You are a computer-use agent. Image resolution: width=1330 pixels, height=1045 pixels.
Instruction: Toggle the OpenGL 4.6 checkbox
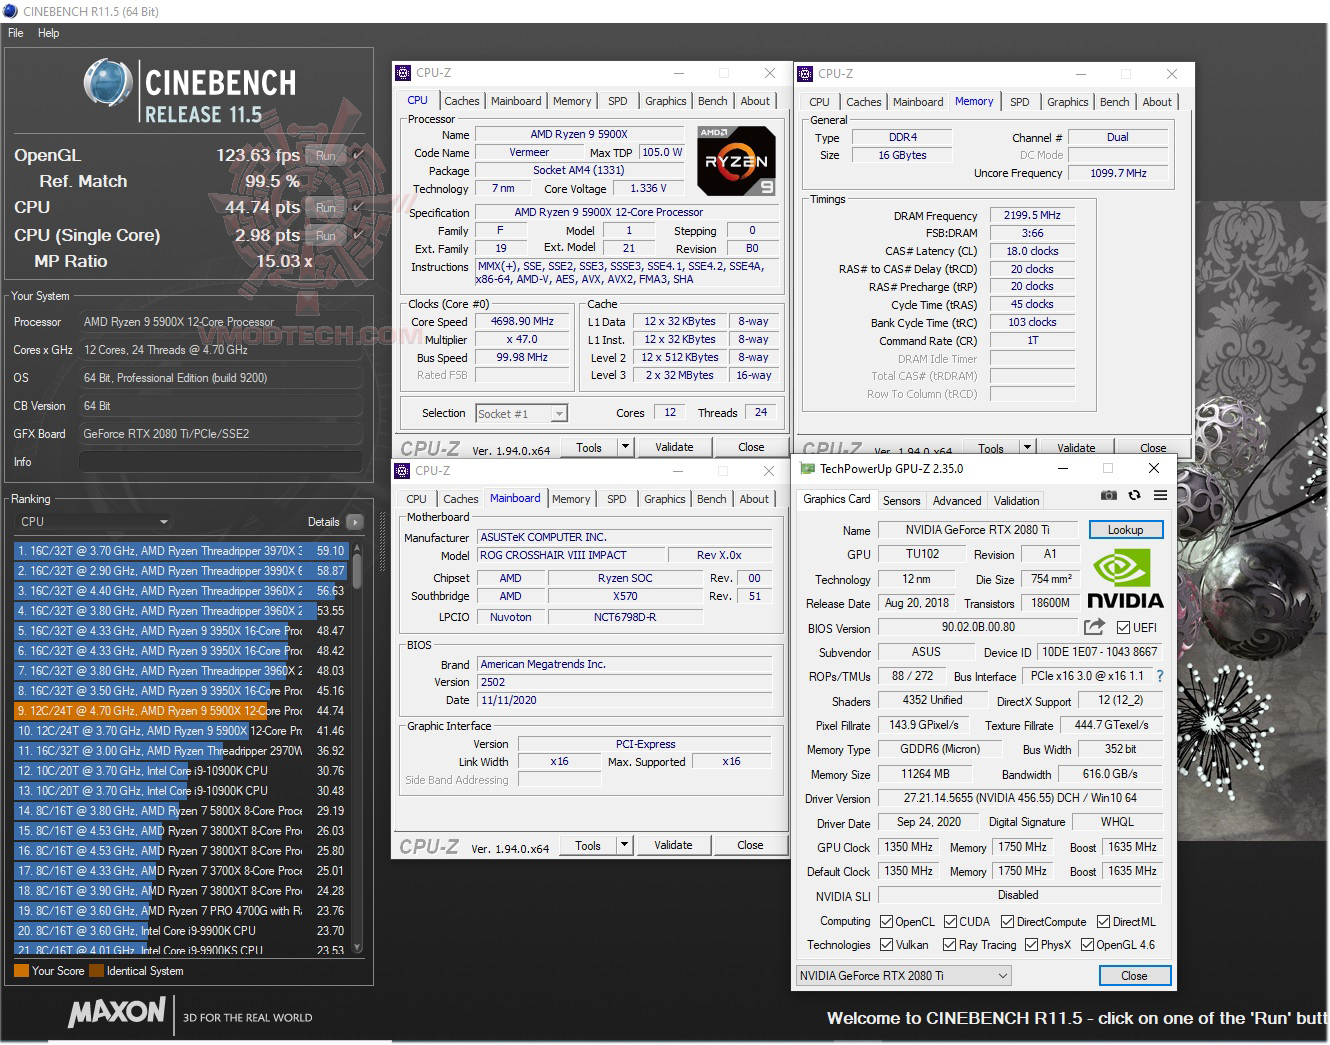coord(1087,945)
